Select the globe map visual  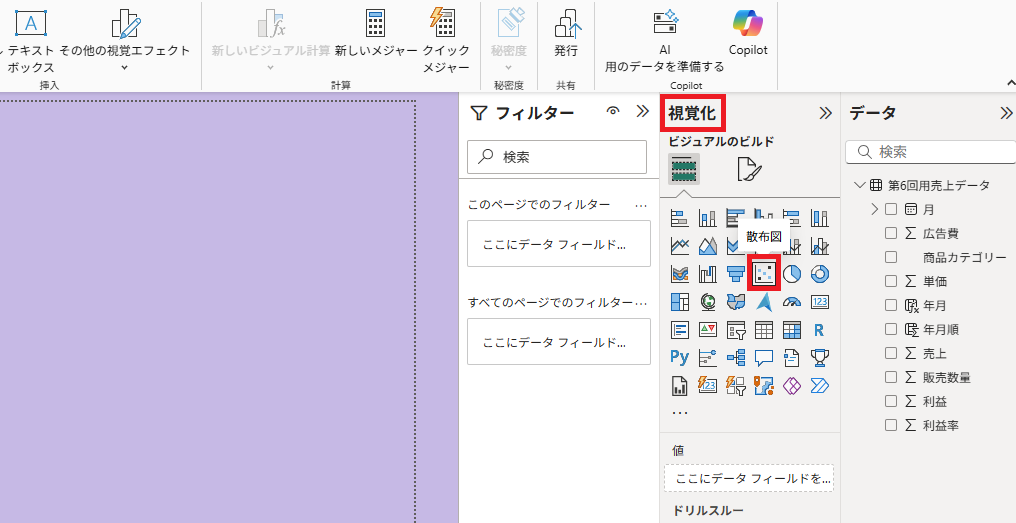point(708,302)
